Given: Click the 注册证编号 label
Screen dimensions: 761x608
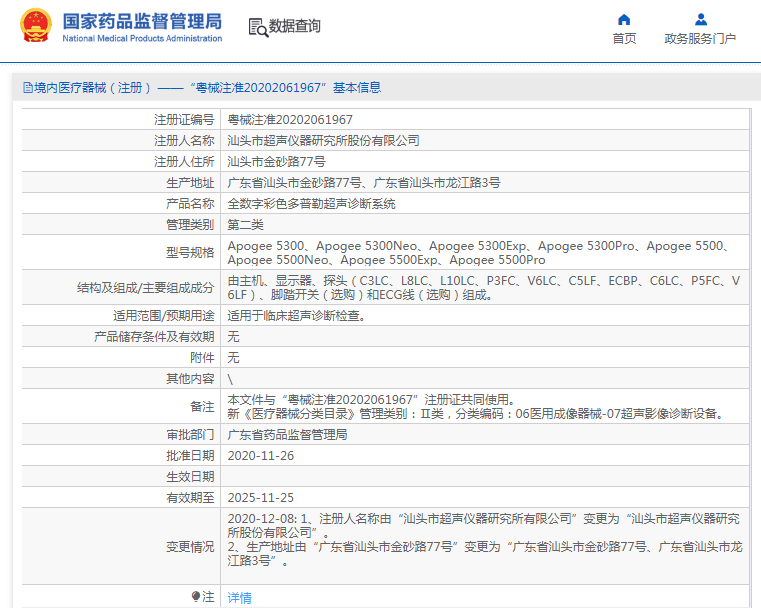Looking at the screenshot, I should 184,119.
